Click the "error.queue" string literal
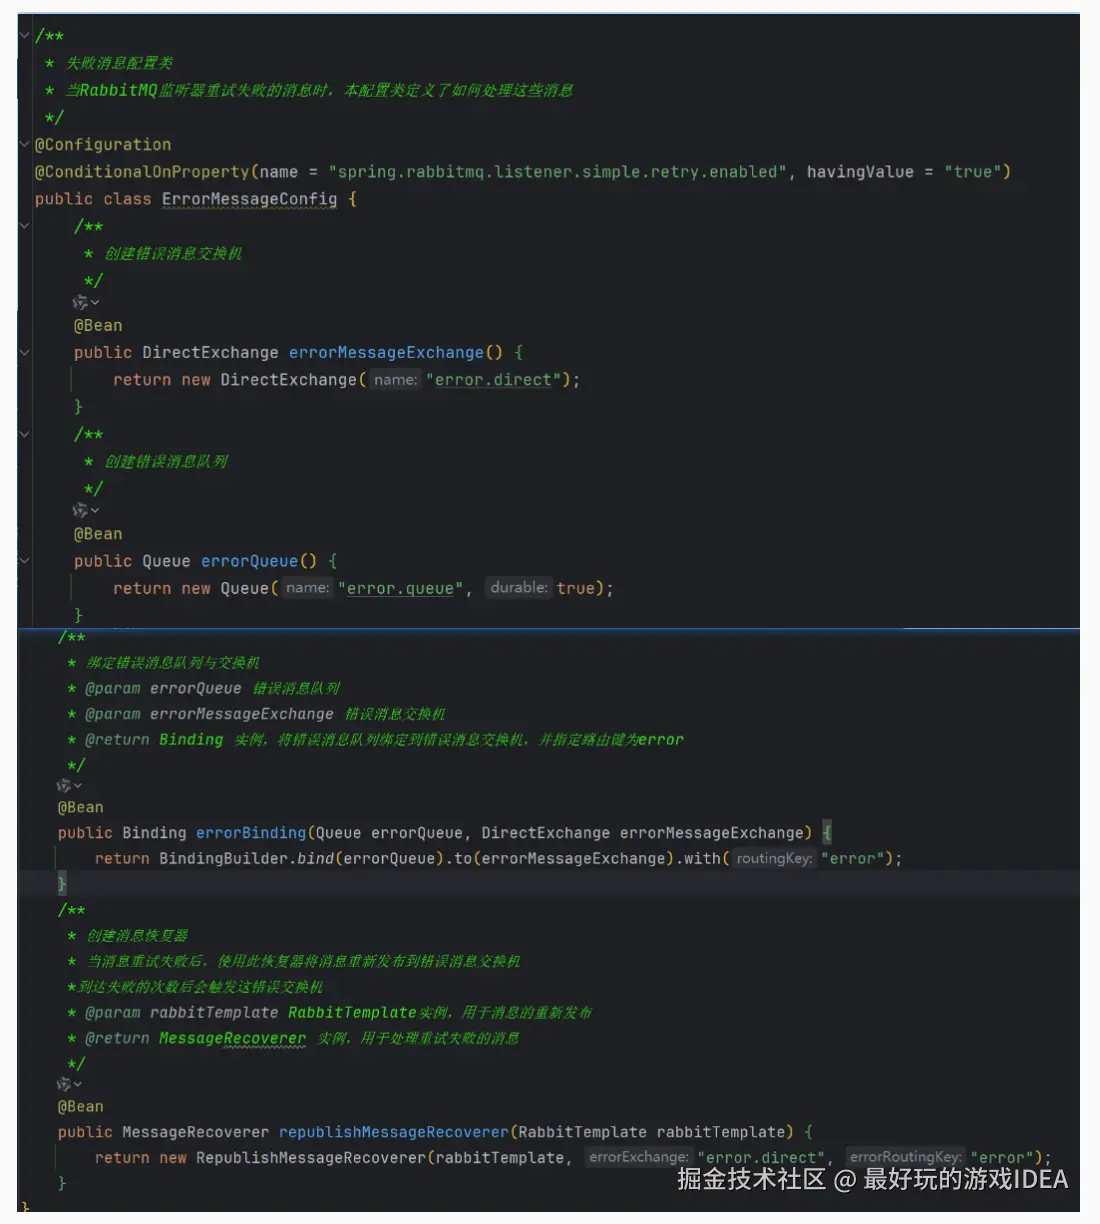The image size is (1100, 1224). coord(401,588)
